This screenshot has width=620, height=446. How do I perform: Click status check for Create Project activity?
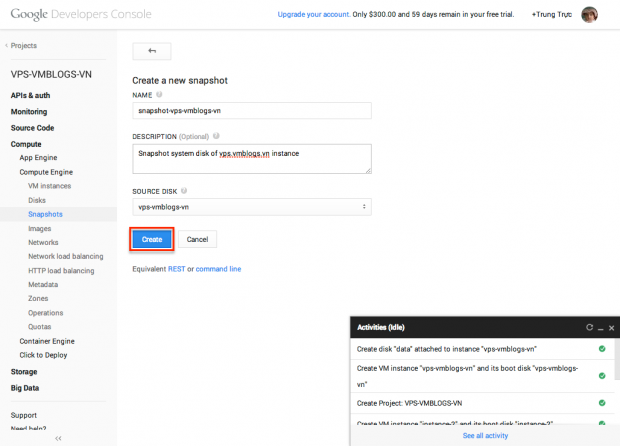(x=602, y=403)
